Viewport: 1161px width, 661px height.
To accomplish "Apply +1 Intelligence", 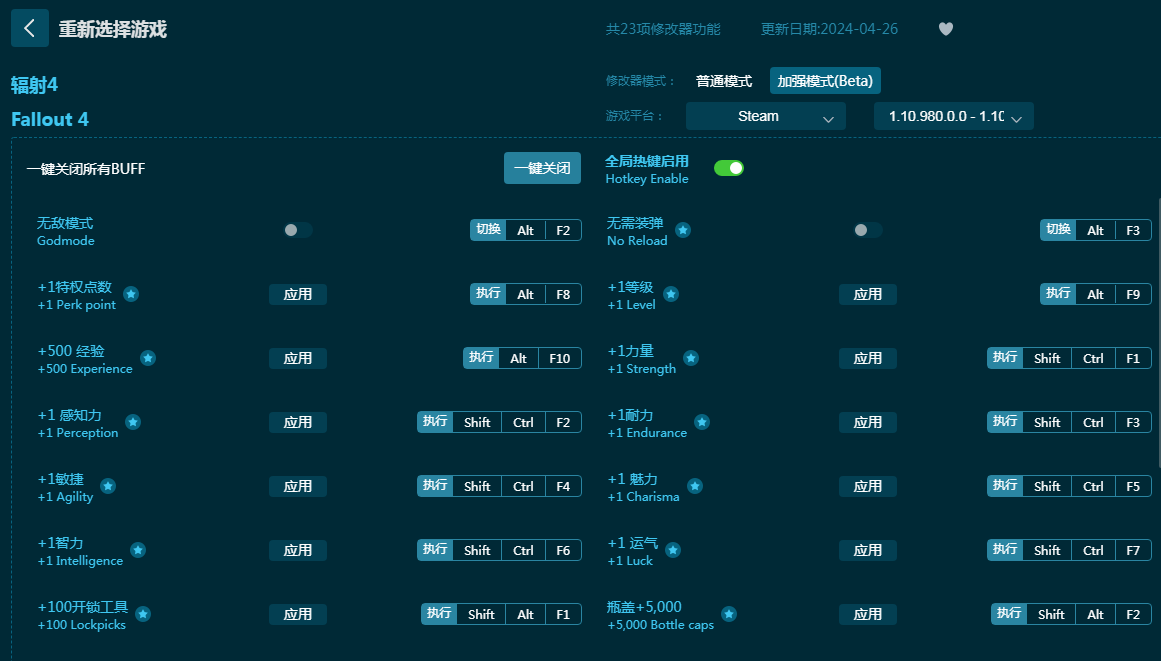I will (x=298, y=550).
